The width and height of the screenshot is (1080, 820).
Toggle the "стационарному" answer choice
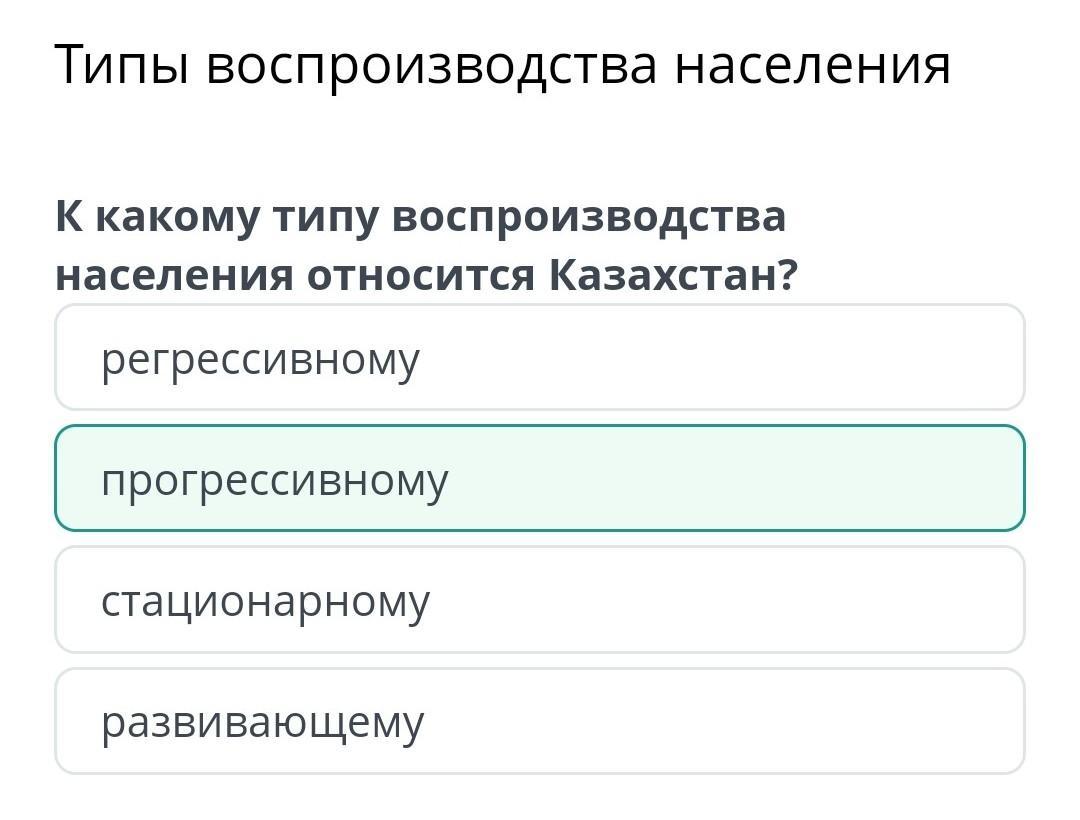(540, 600)
